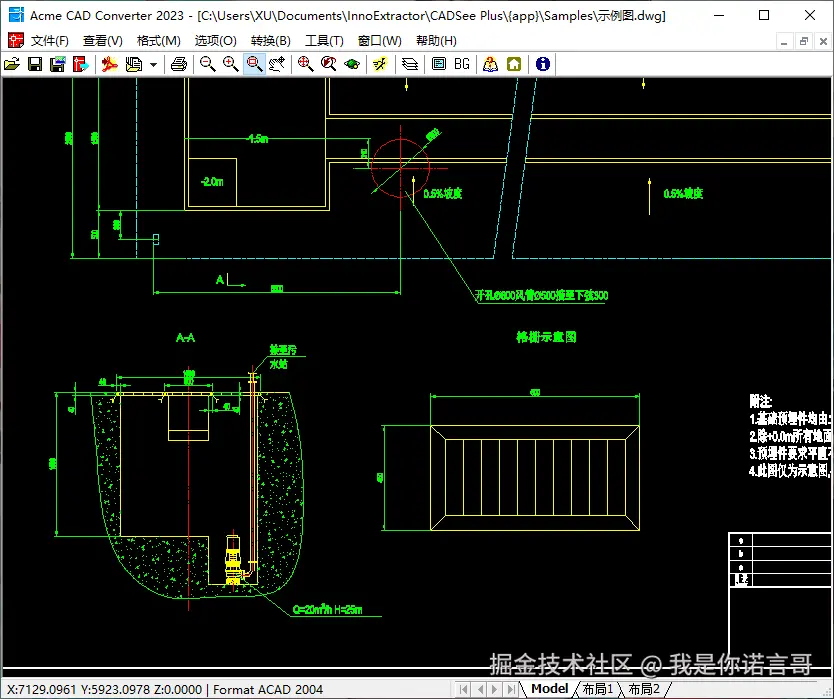The width and height of the screenshot is (834, 699).
Task: Click the last-tab navigation arrow
Action: pyautogui.click(x=511, y=689)
